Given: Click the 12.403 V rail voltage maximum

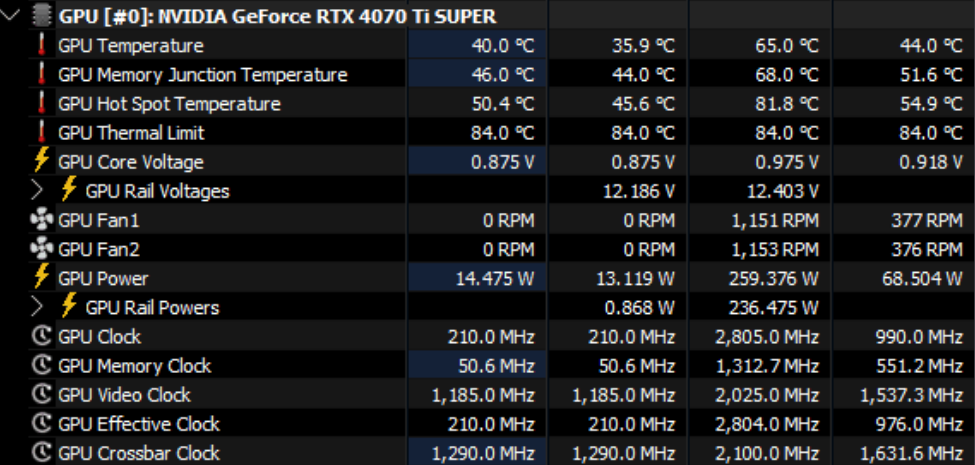Looking at the screenshot, I should coord(783,191).
